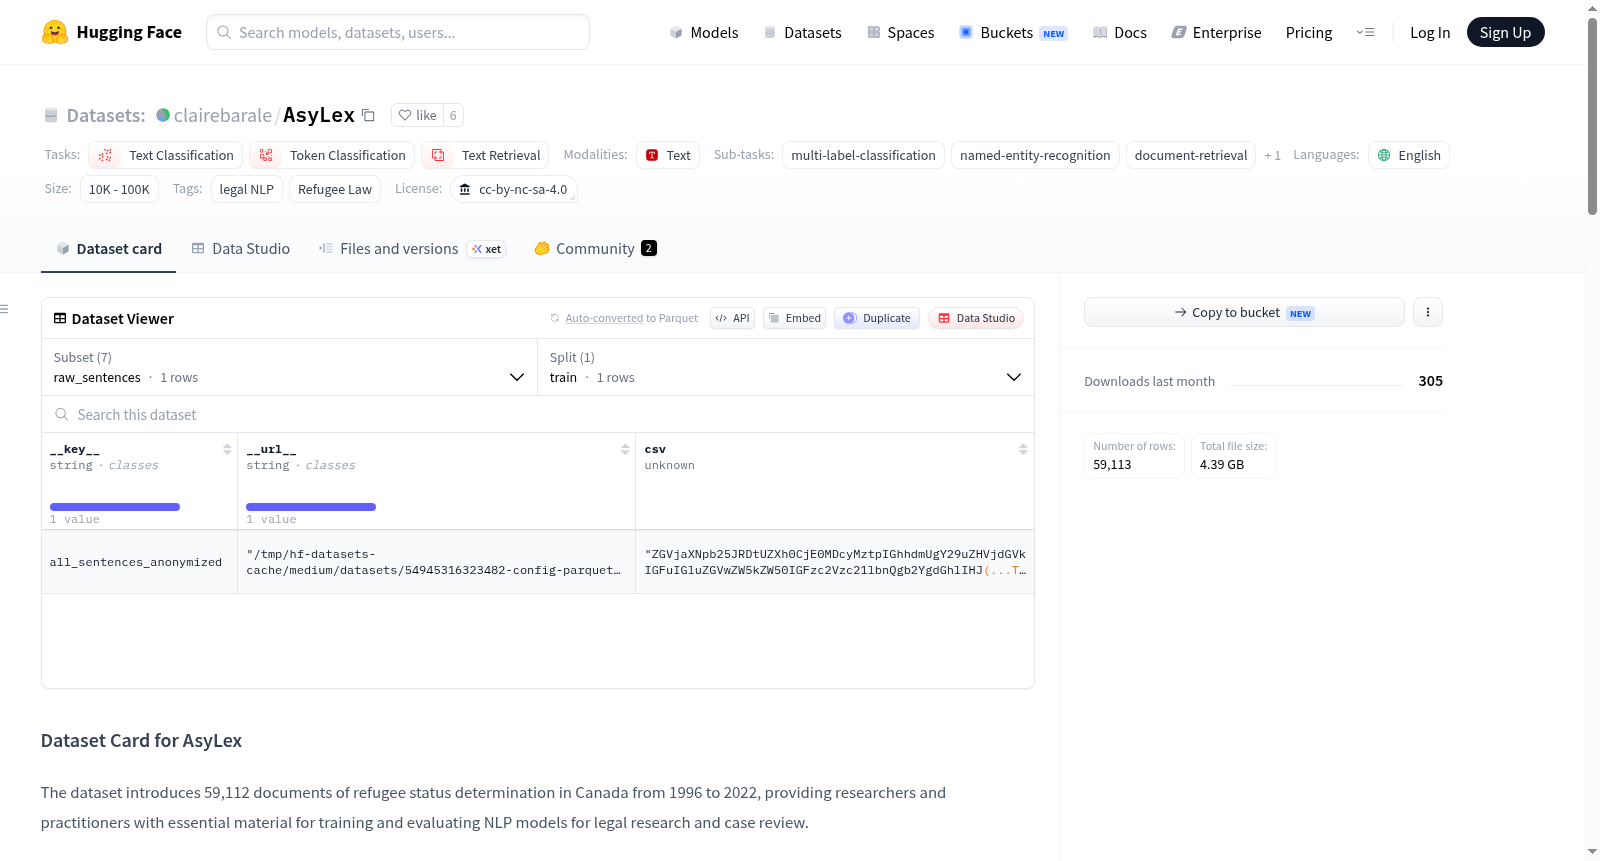Sort the __key__ column
Viewport: 1600px width, 861px height.
coord(227,450)
